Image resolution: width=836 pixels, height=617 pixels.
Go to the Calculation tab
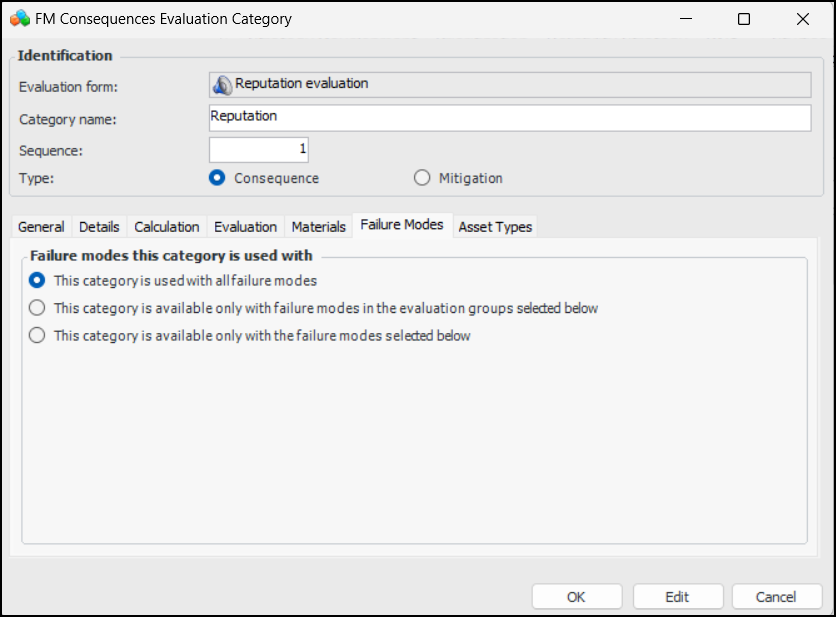click(x=167, y=227)
